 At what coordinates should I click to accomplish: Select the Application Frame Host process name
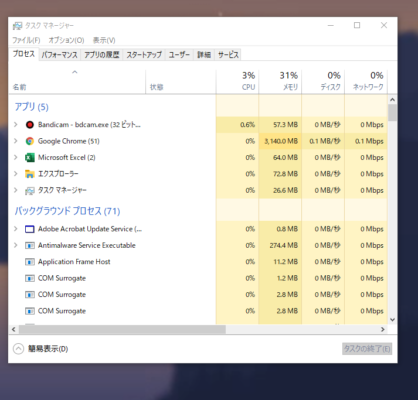[74, 262]
